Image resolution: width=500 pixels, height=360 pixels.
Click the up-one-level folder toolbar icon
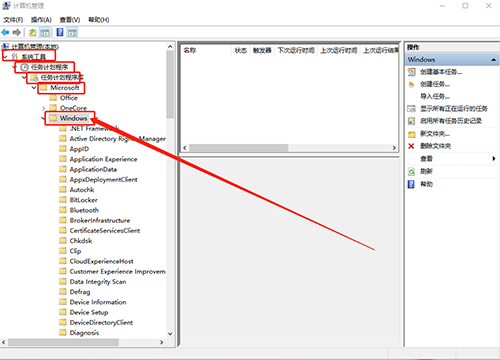(x=32, y=32)
